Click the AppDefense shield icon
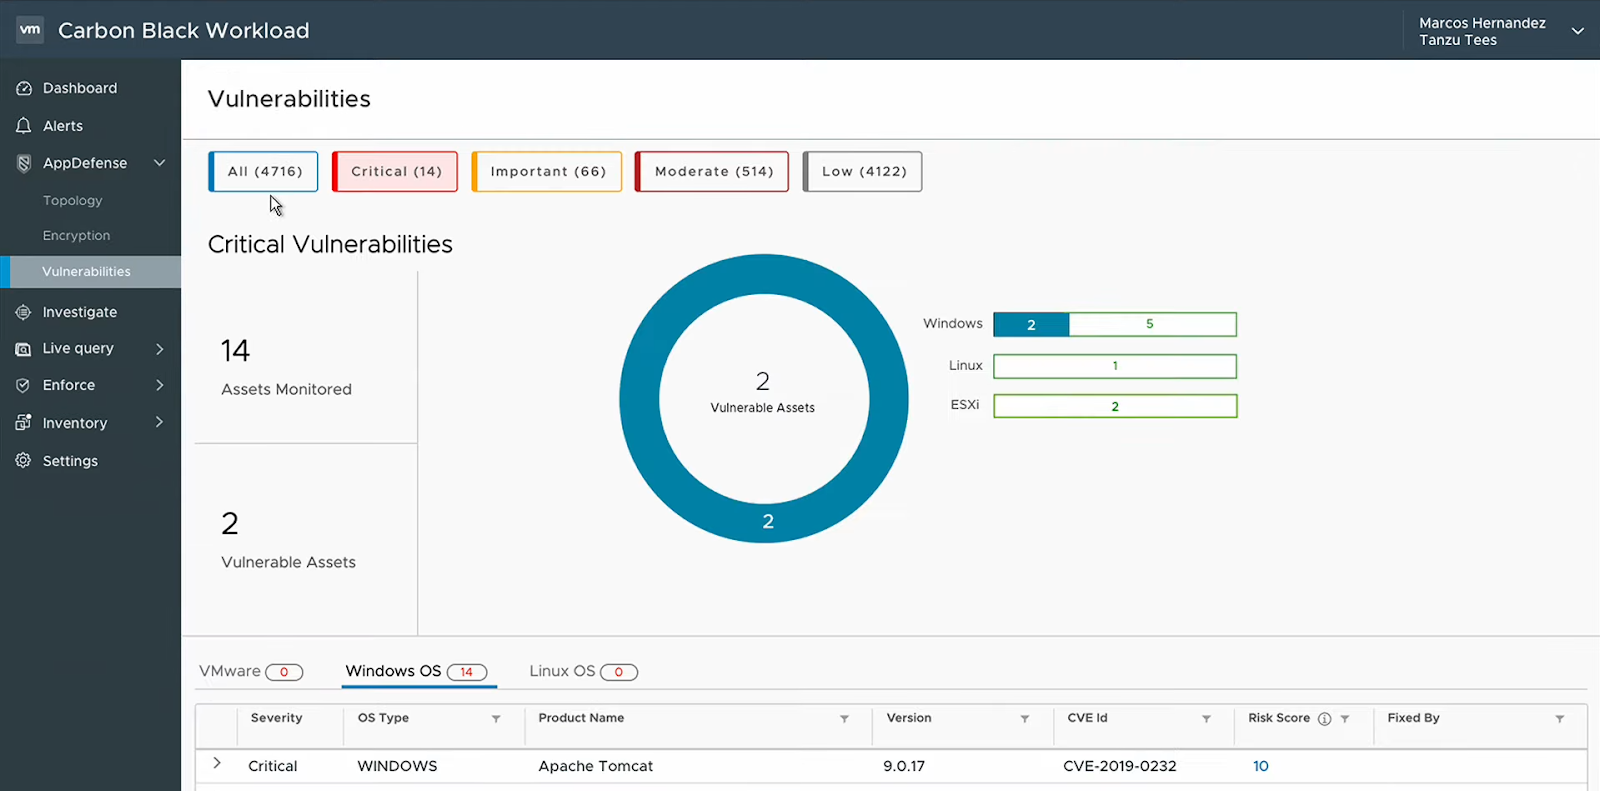Image resolution: width=1600 pixels, height=791 pixels. tap(24, 163)
